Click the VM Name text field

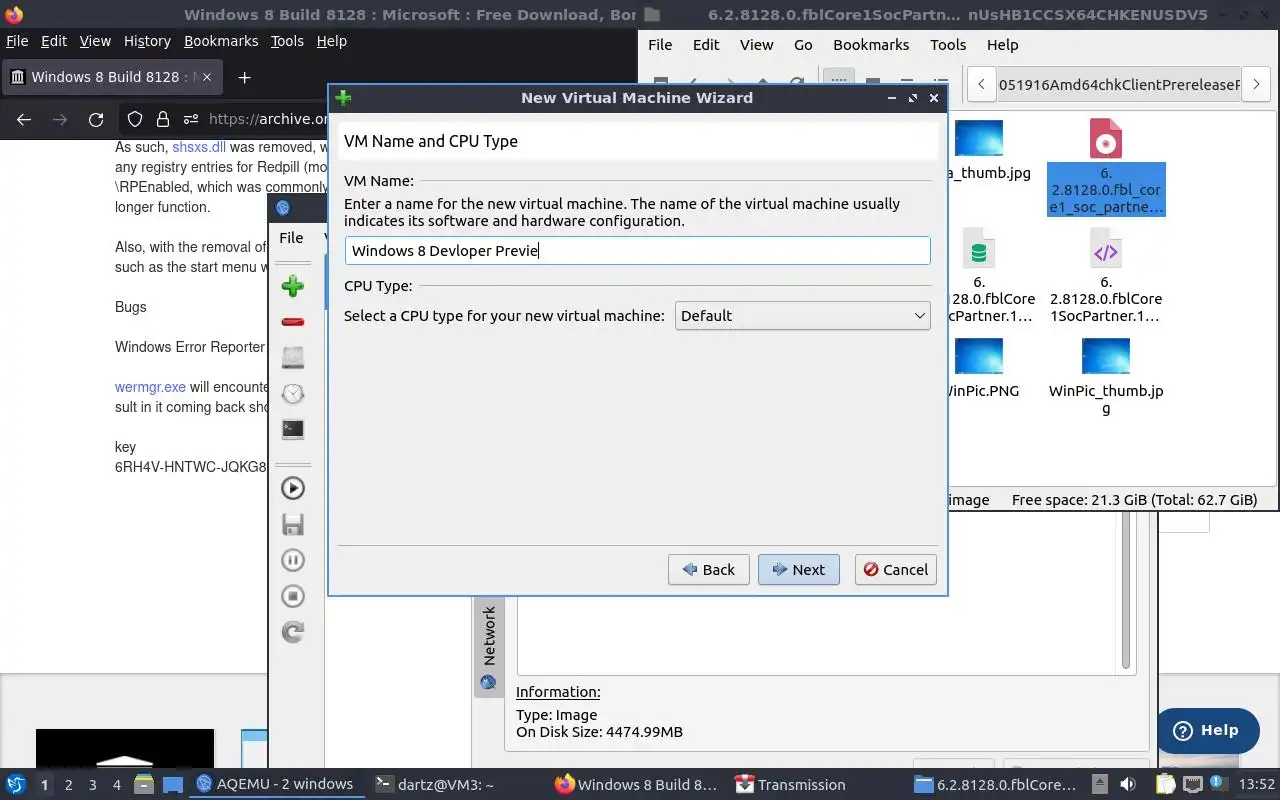pos(637,250)
